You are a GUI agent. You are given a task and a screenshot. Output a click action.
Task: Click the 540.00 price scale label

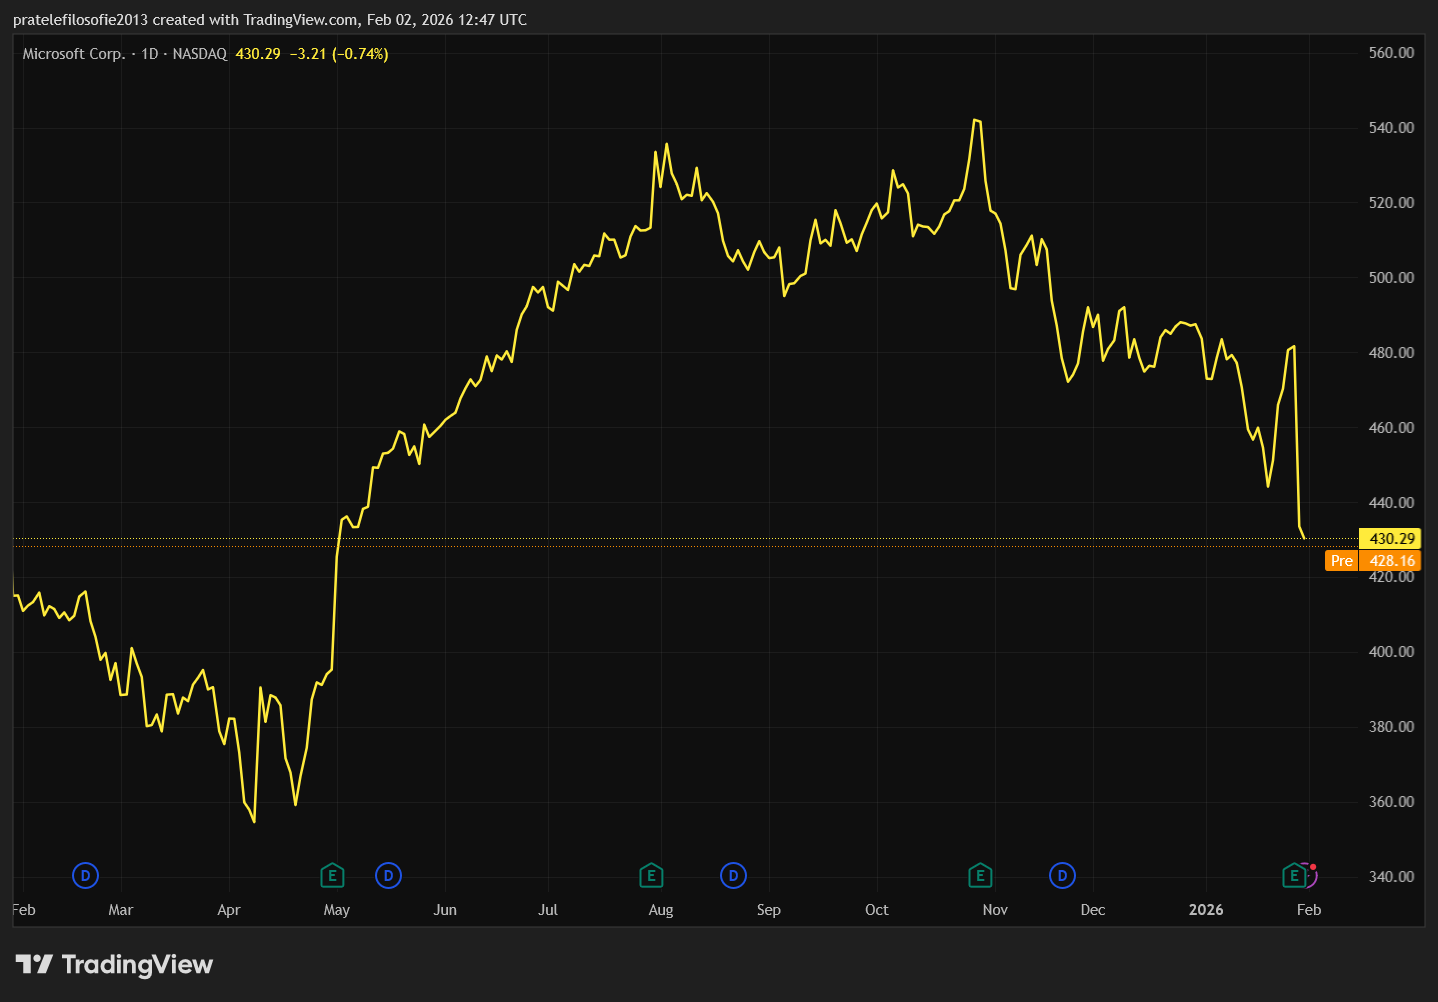coord(1391,128)
